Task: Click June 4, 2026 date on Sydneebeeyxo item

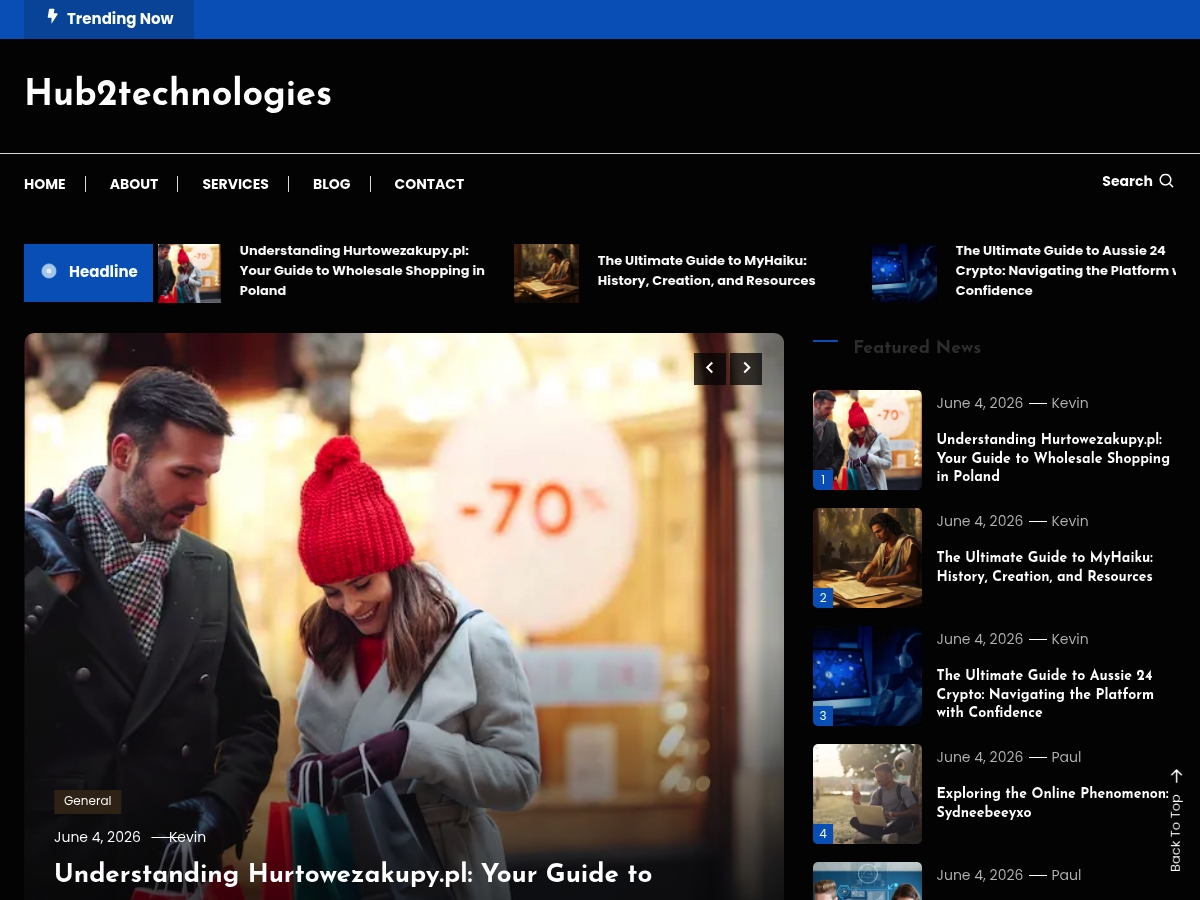Action: [980, 757]
